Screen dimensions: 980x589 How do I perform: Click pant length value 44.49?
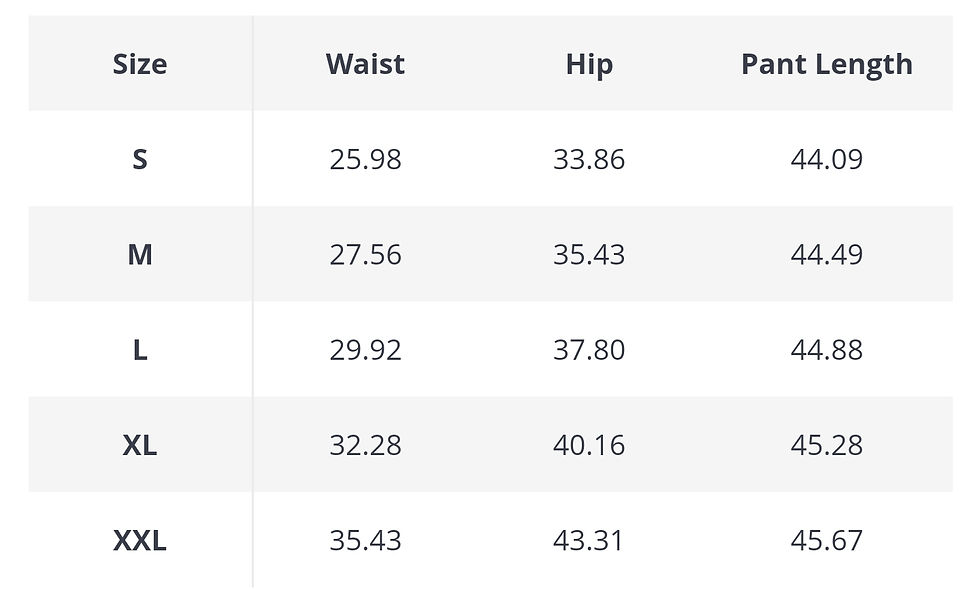[827, 254]
